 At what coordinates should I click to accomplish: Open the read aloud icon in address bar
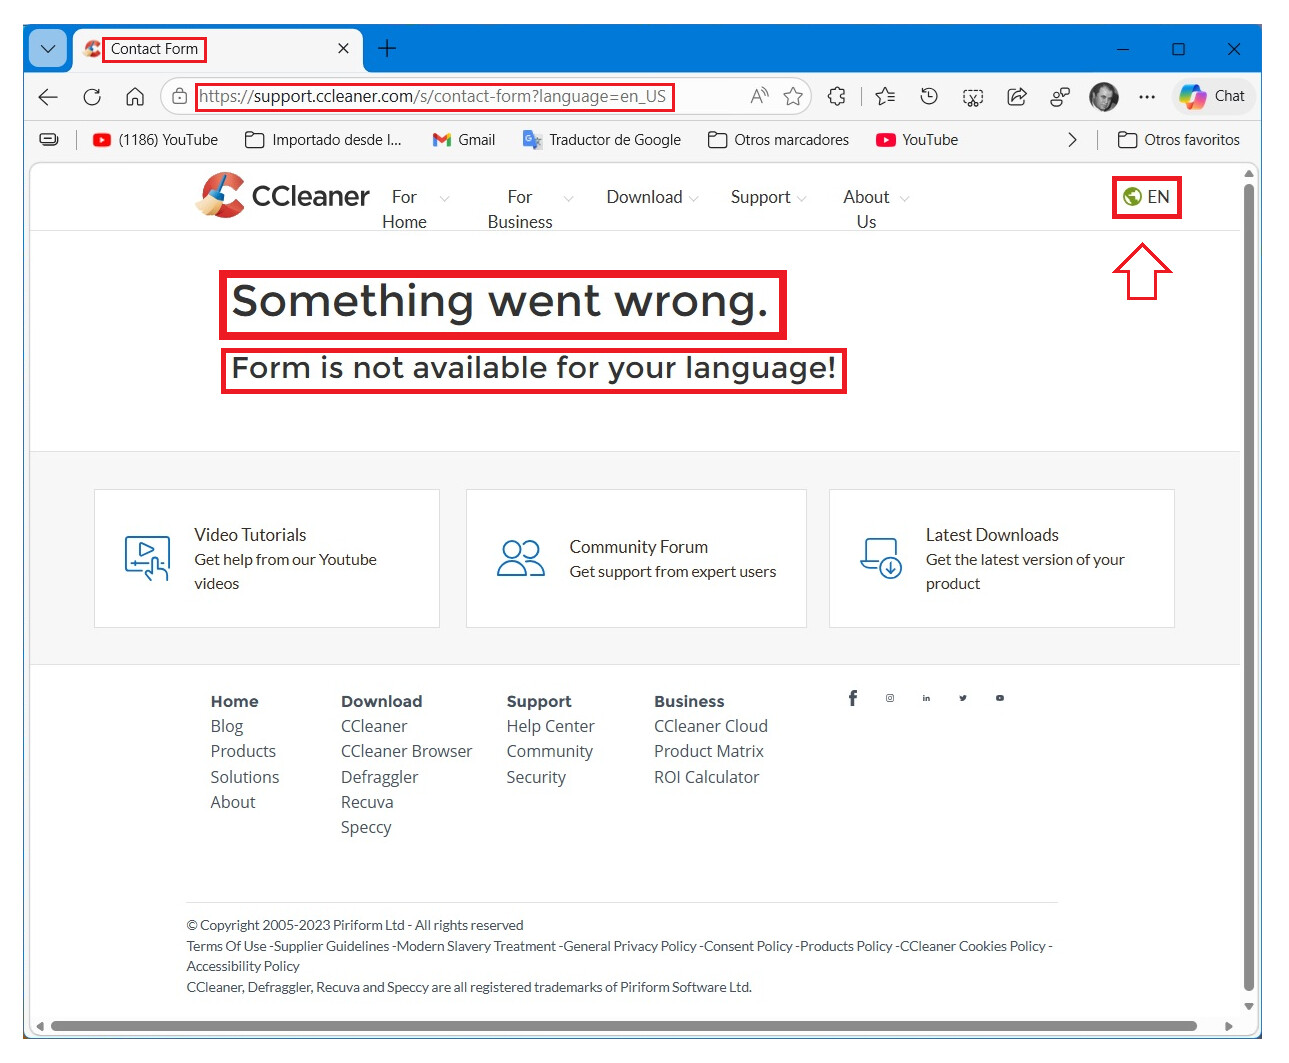(x=759, y=97)
